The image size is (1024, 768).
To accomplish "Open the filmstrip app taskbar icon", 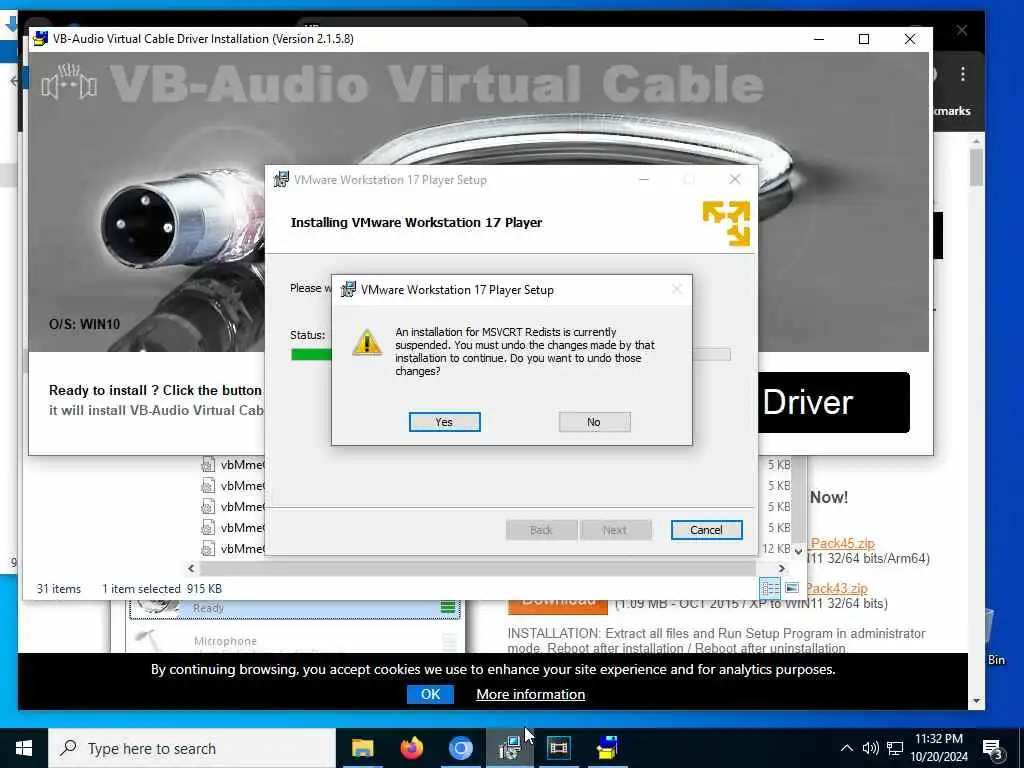I will point(558,748).
